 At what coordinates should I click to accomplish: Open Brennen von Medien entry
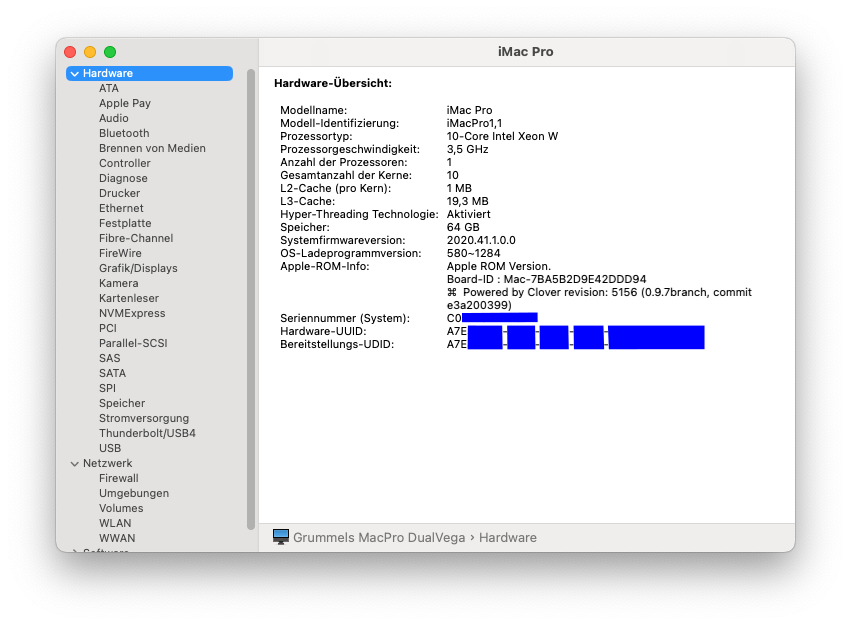152,148
